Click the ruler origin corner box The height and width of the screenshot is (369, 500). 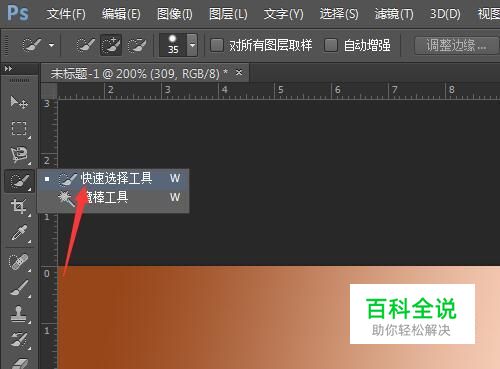[49, 91]
